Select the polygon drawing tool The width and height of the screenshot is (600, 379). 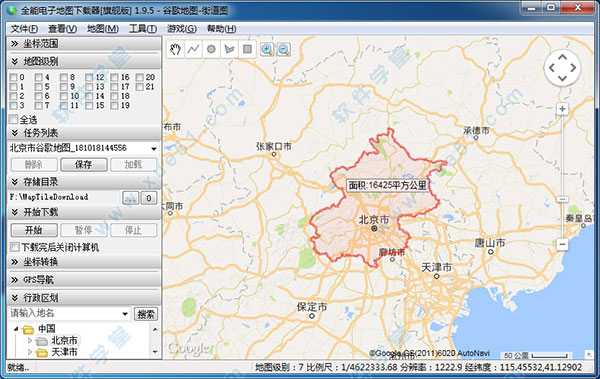(x=229, y=49)
